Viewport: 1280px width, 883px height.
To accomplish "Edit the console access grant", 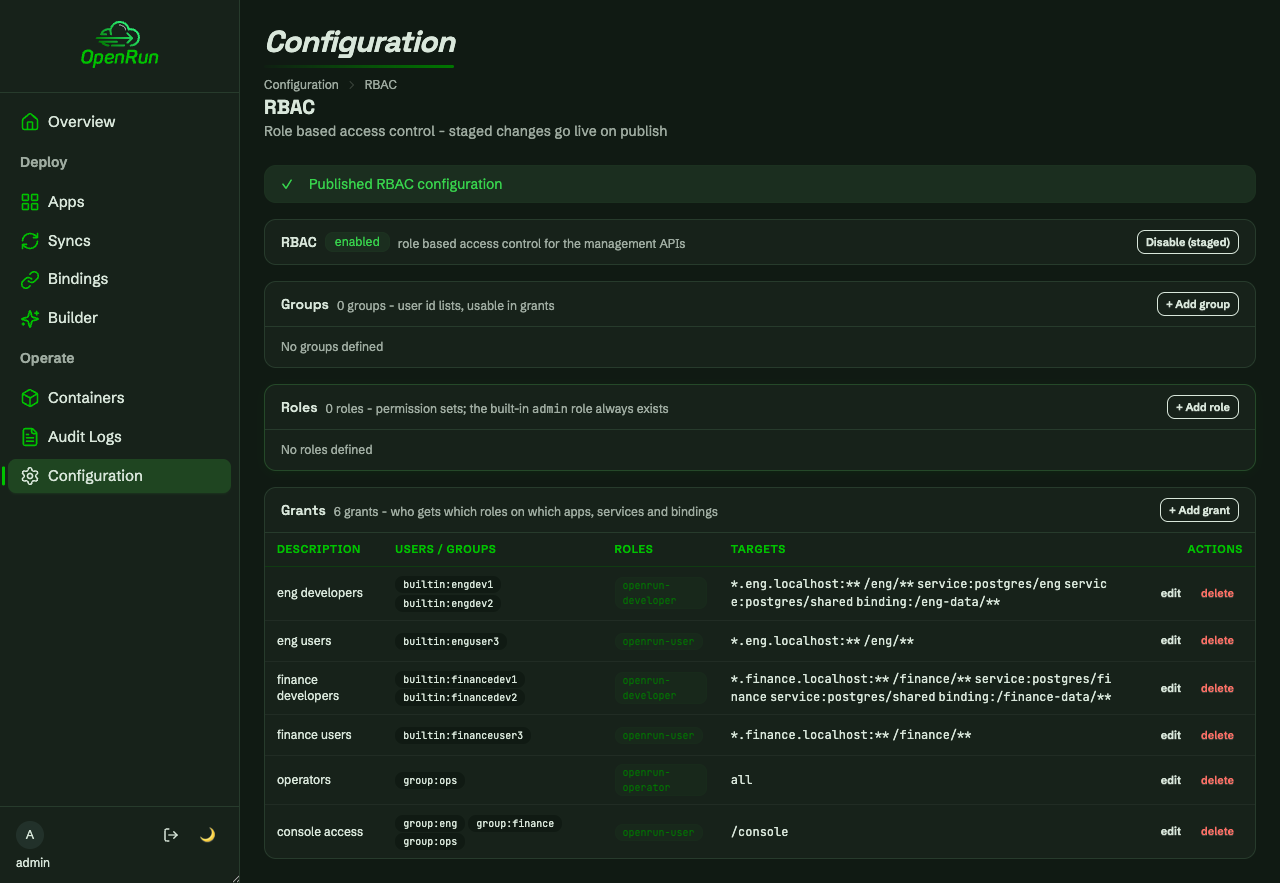I will pyautogui.click(x=1171, y=831).
